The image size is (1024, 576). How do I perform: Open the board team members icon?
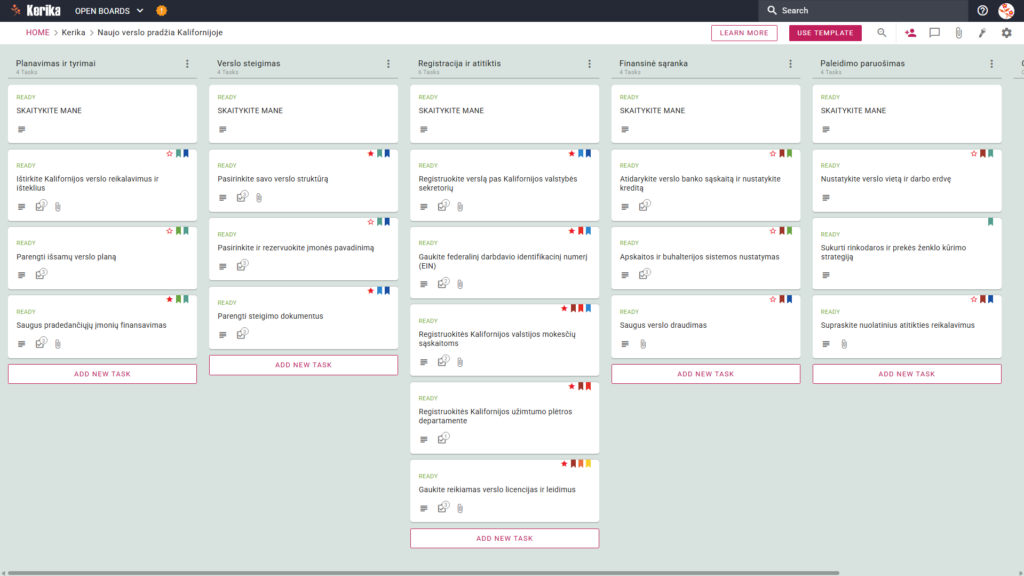click(910, 33)
